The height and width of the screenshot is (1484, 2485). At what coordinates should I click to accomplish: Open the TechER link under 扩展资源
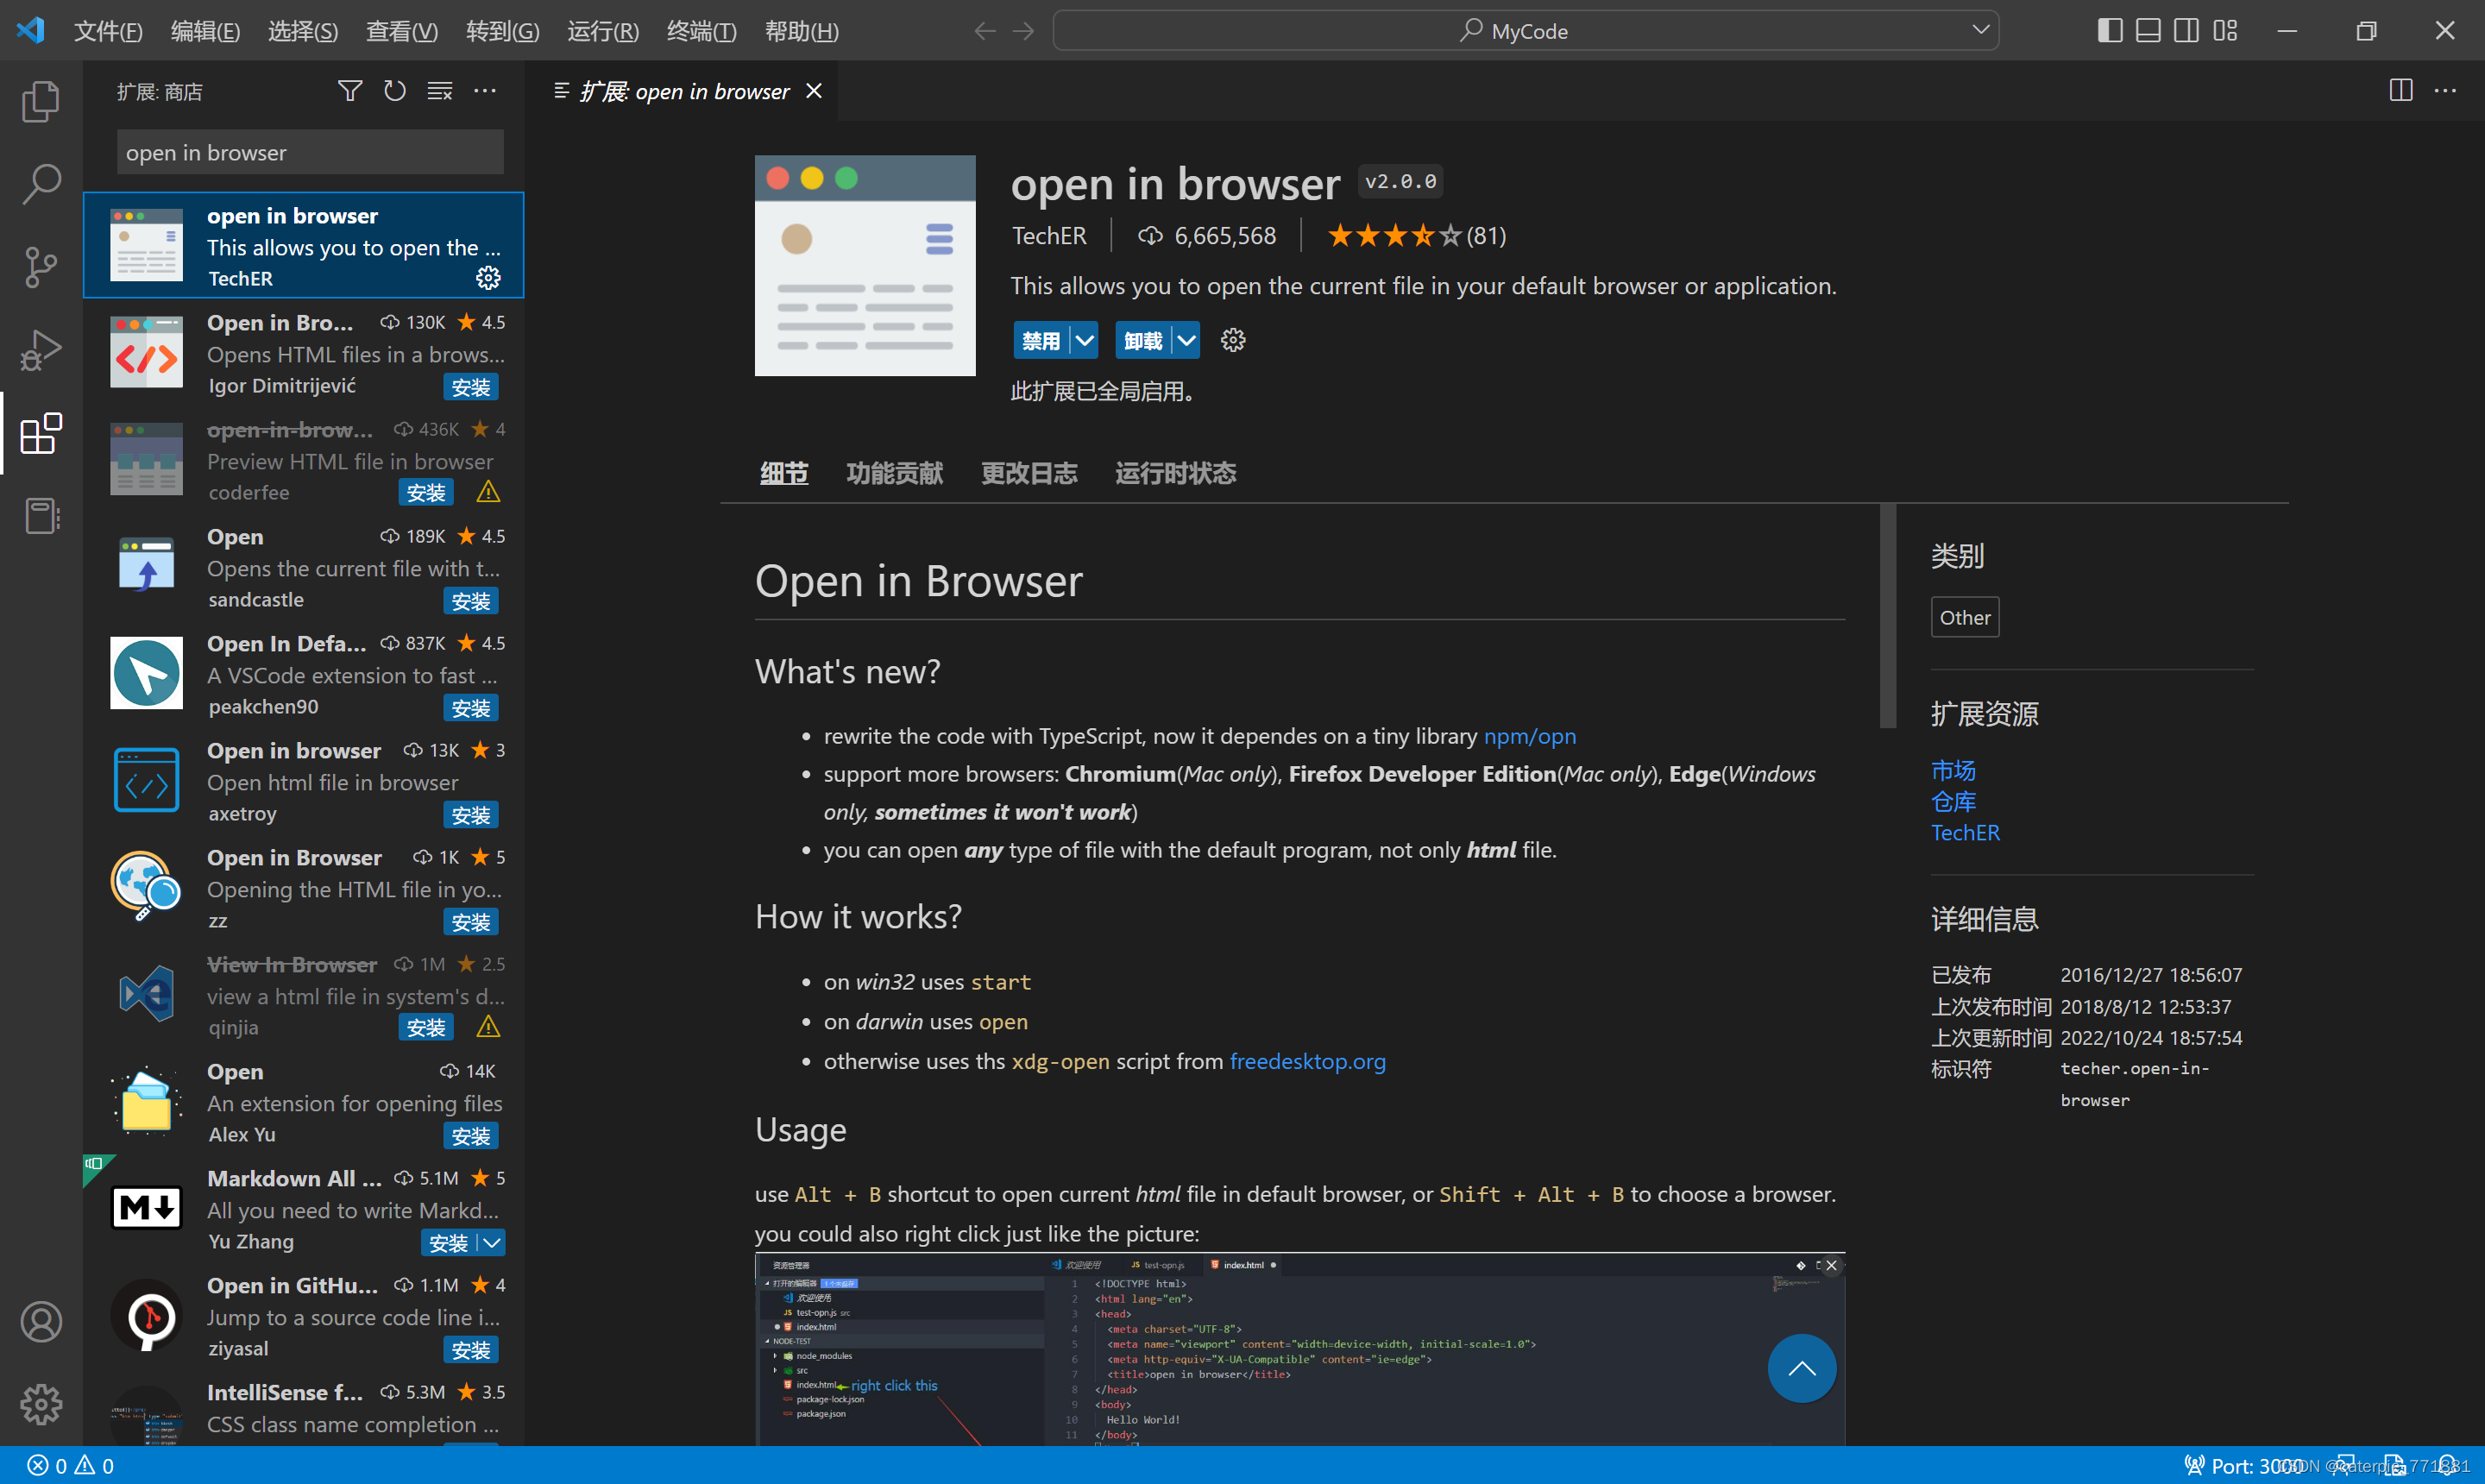pos(1965,832)
